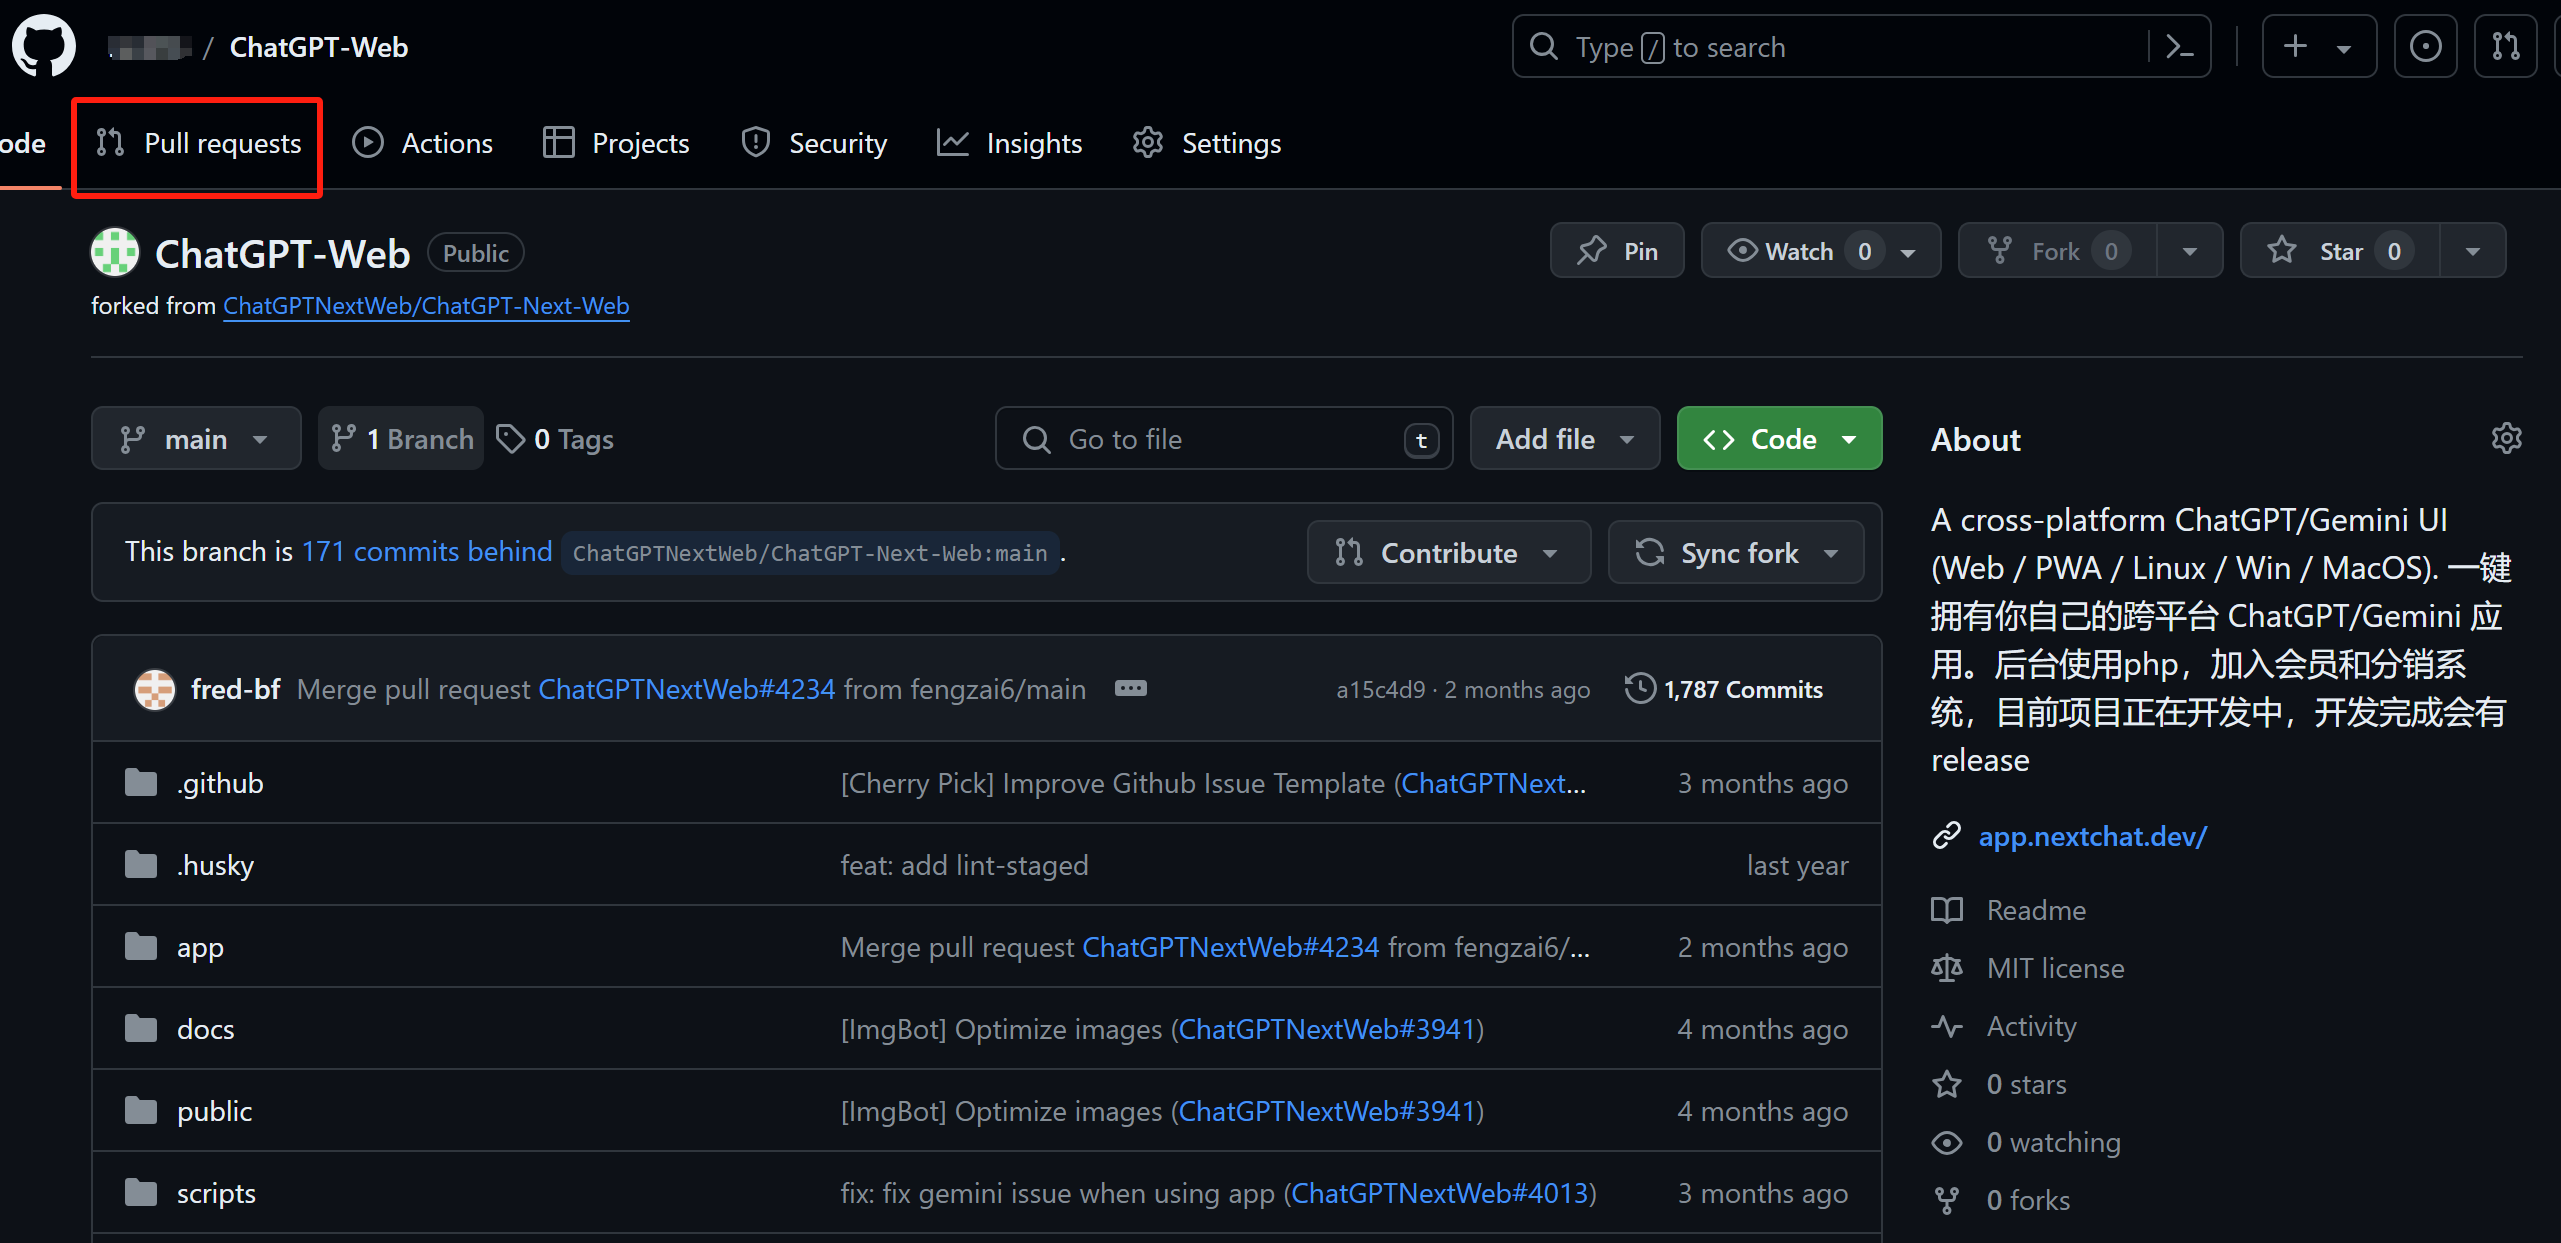Viewport: 2561px width, 1243px height.
Task: Click the Go to file search field
Action: [1223, 438]
